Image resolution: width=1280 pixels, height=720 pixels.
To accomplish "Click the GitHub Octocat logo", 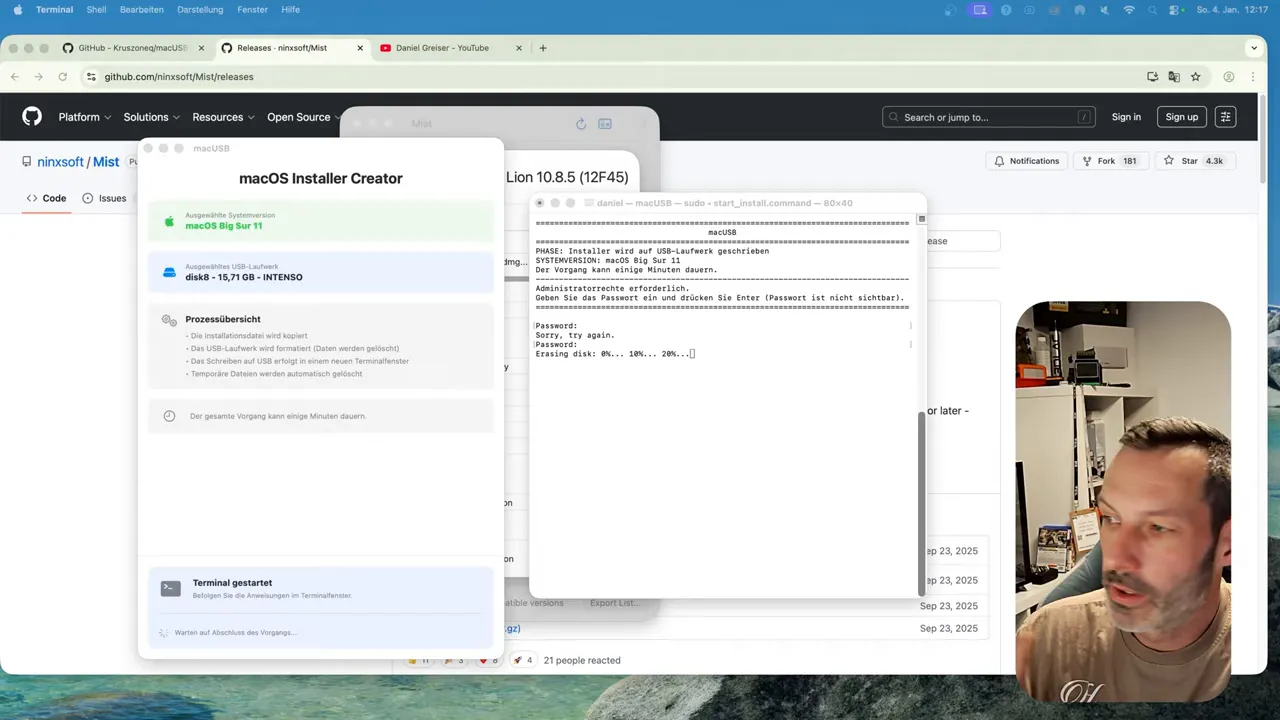I will [x=32, y=117].
